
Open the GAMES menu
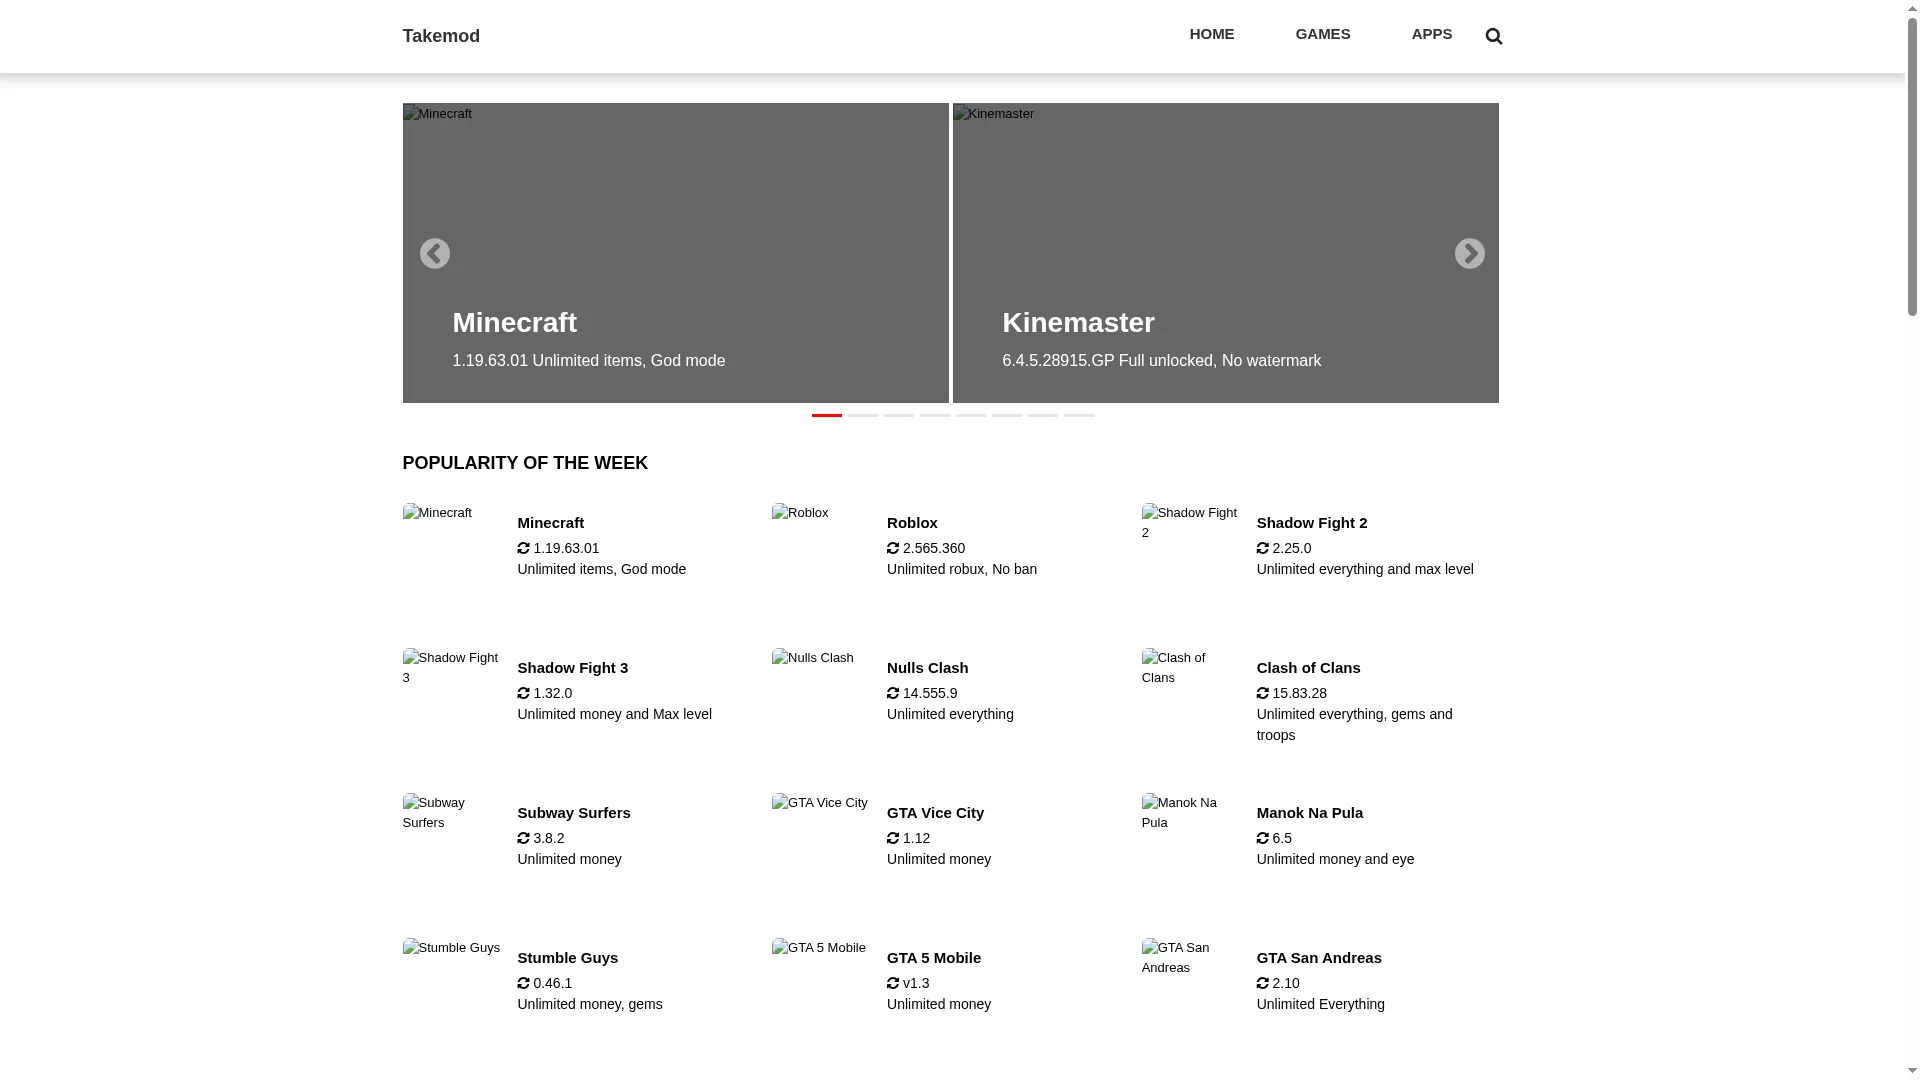1323,34
